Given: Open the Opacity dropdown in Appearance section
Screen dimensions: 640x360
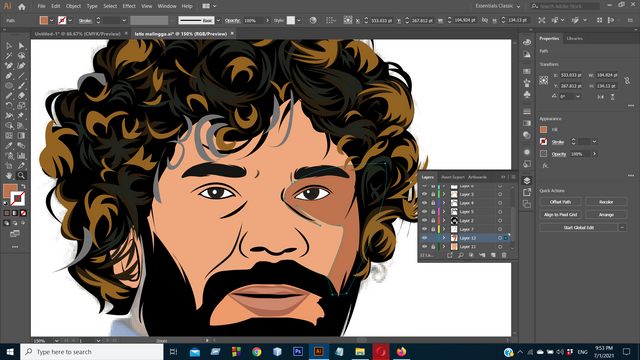Looking at the screenshot, I should pyautogui.click(x=595, y=154).
